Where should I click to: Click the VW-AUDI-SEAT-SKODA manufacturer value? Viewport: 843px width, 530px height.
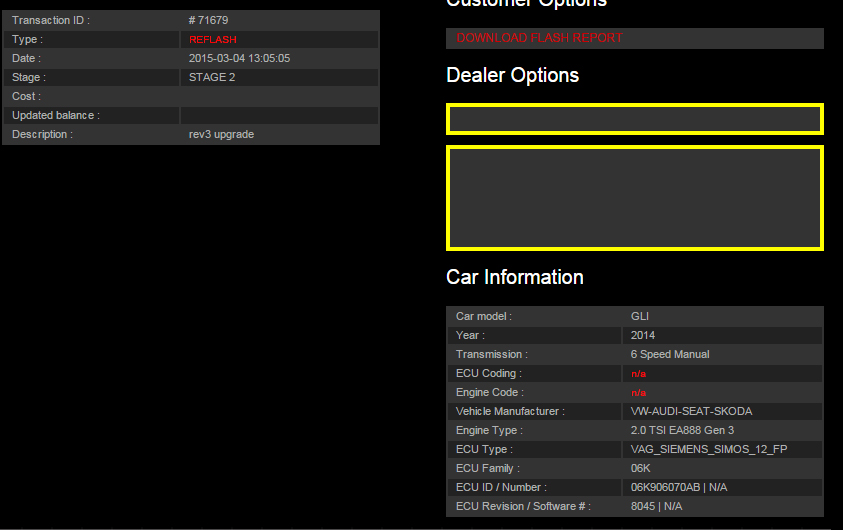point(691,412)
